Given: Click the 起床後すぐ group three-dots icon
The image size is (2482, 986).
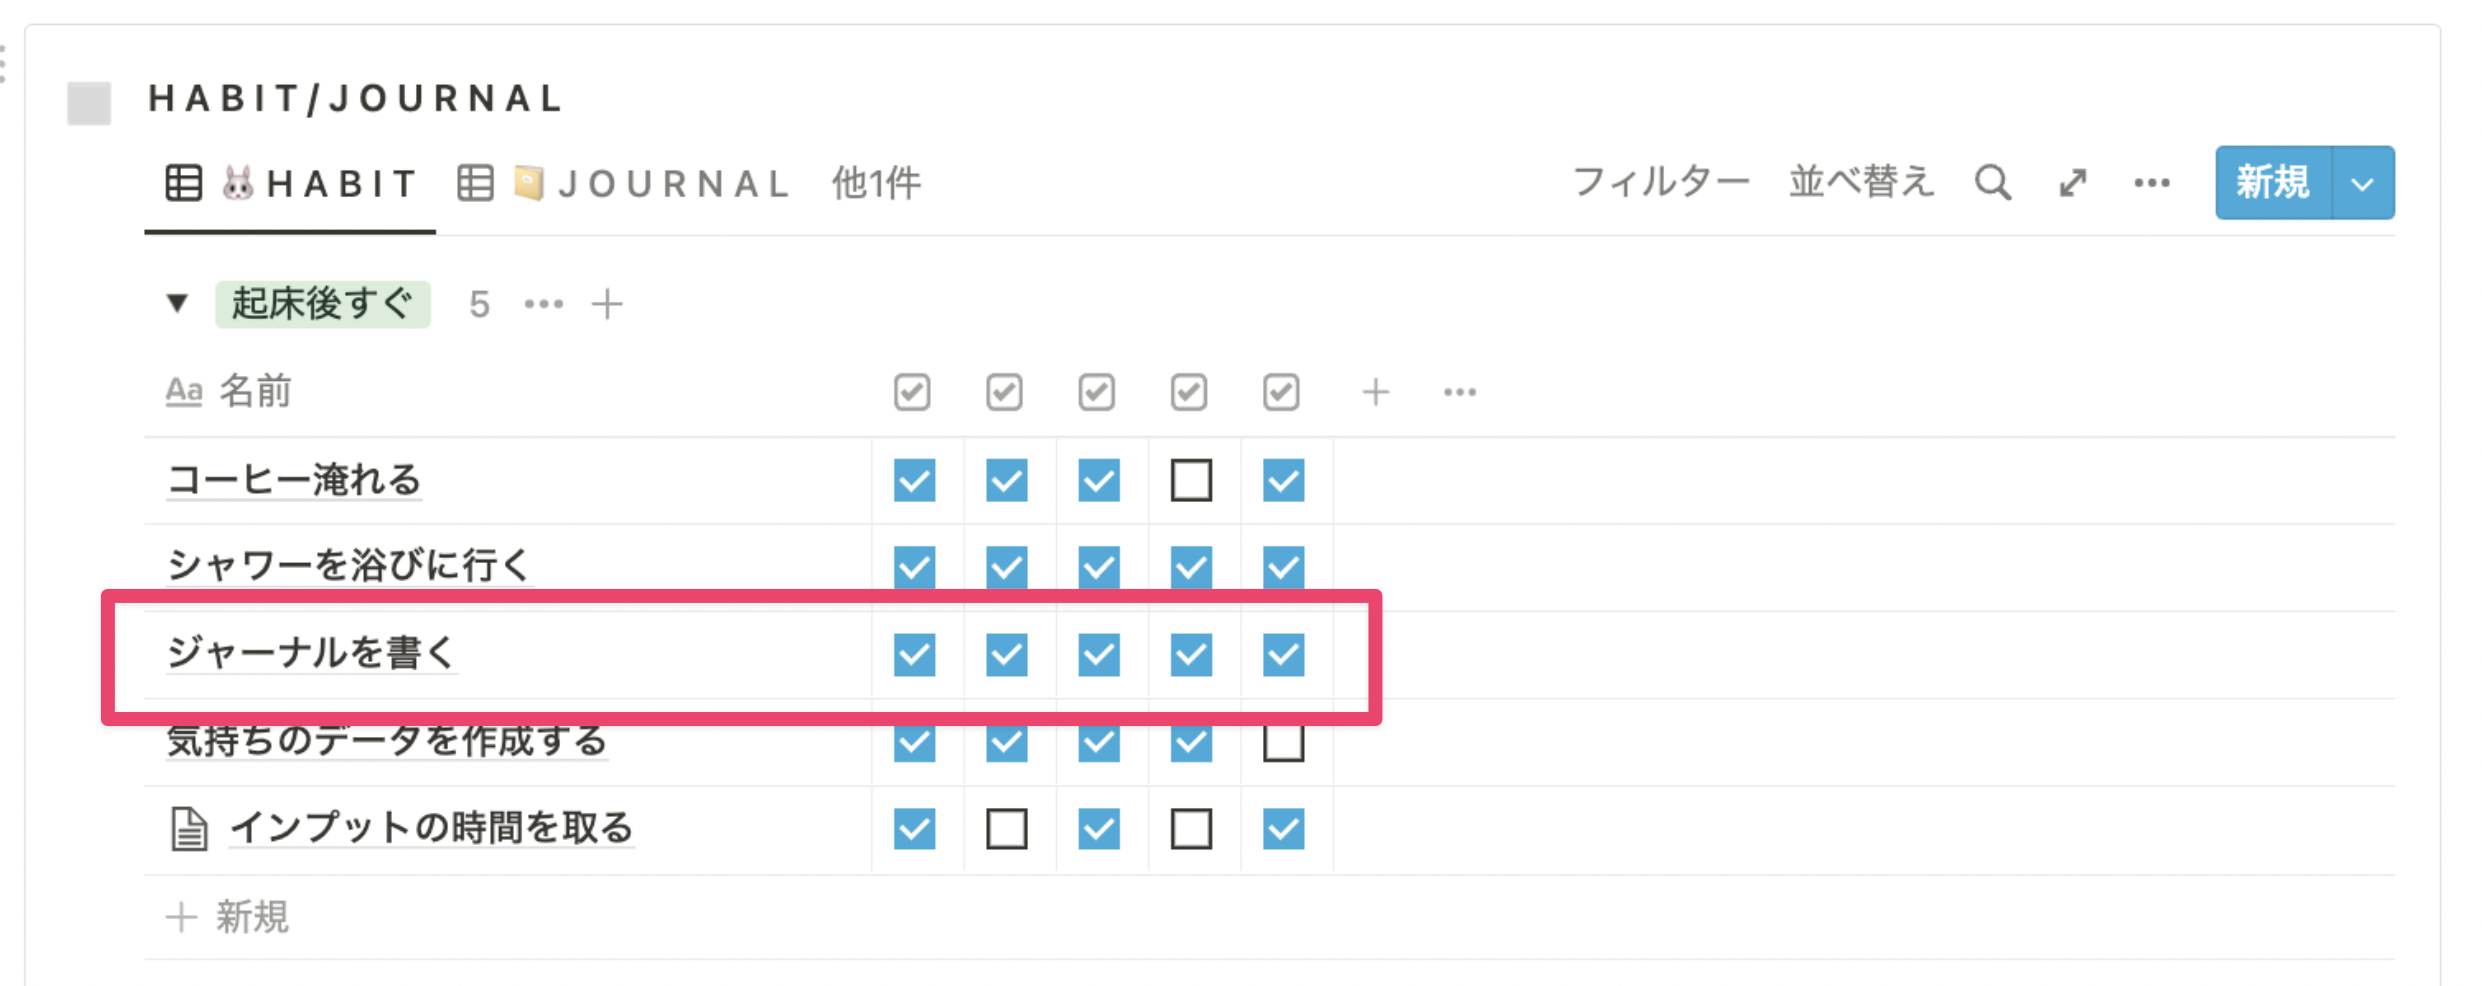Looking at the screenshot, I should [x=544, y=304].
